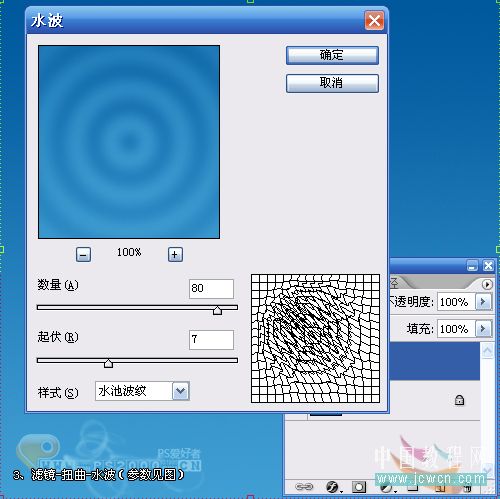Click the adjustment layer half-circle icon
The height and width of the screenshot is (499, 500).
pyautogui.click(x=387, y=488)
